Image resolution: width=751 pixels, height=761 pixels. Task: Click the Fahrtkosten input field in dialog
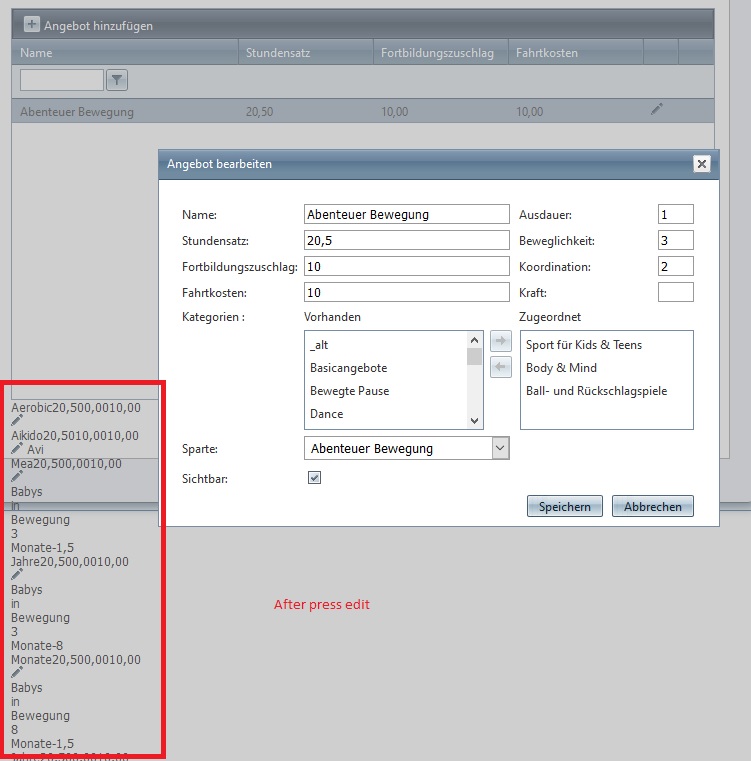tap(406, 293)
